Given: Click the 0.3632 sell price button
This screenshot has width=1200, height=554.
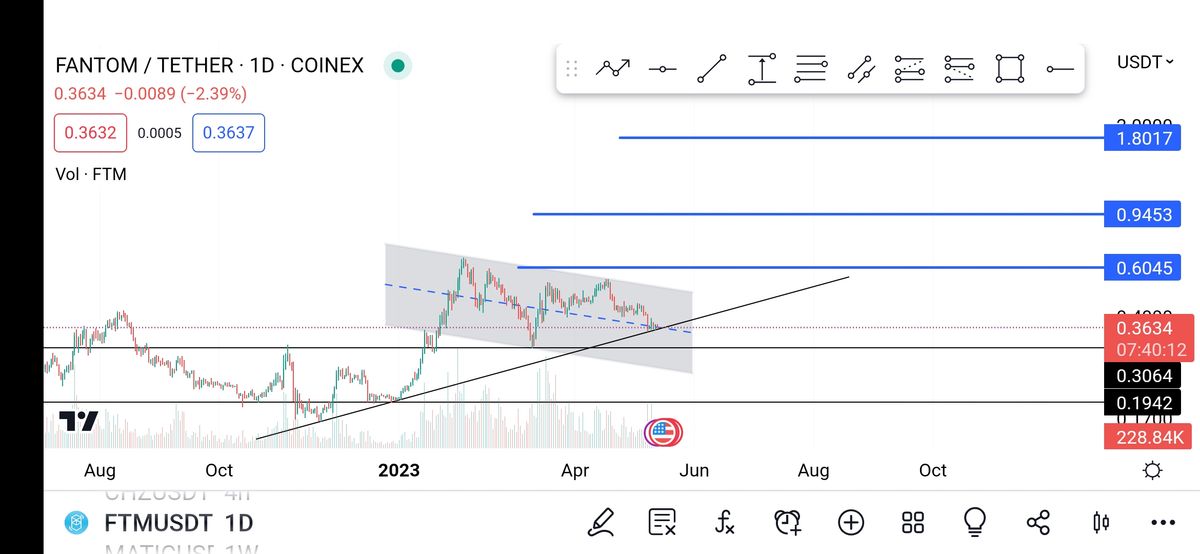Looking at the screenshot, I should click(90, 133).
